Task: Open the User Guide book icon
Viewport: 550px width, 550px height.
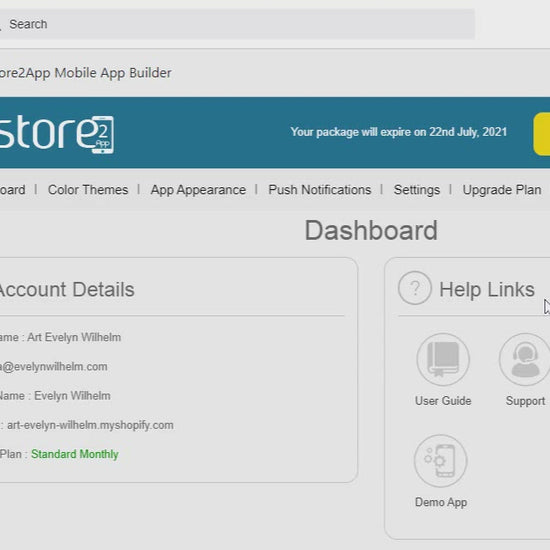Action: click(443, 360)
